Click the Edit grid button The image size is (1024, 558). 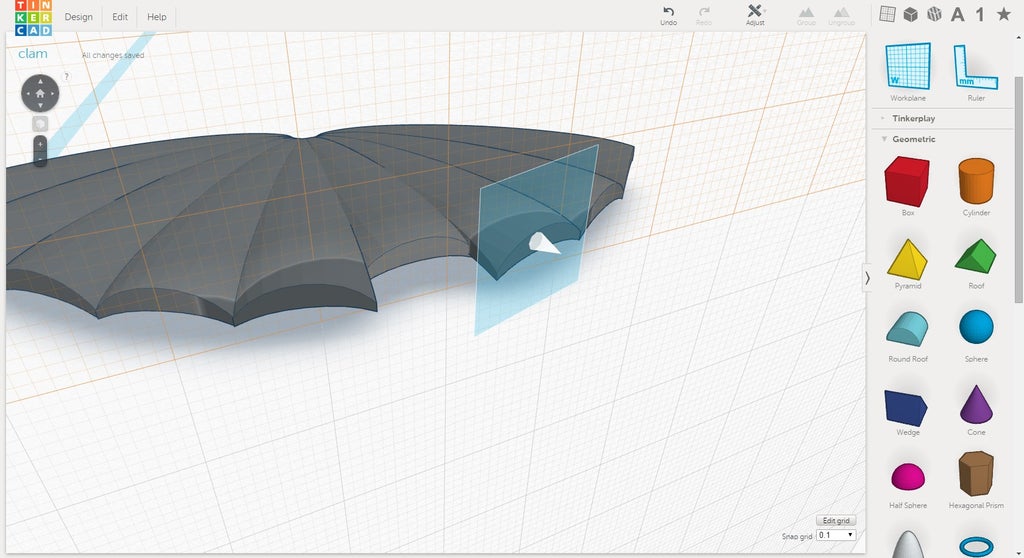836,520
